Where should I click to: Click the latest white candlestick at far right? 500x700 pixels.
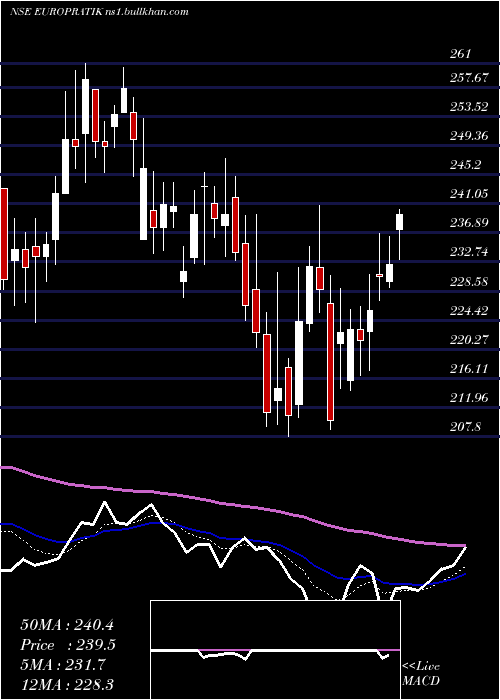click(x=399, y=222)
